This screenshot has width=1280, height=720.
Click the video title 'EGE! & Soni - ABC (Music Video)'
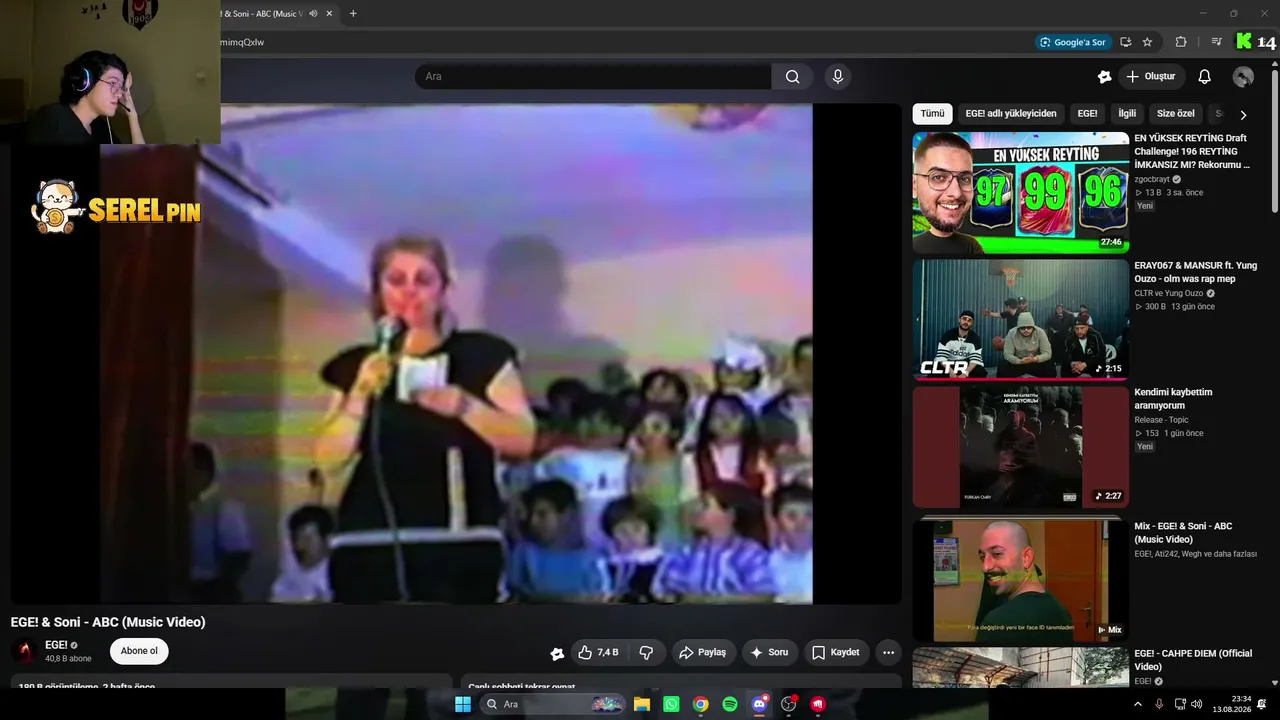point(108,622)
